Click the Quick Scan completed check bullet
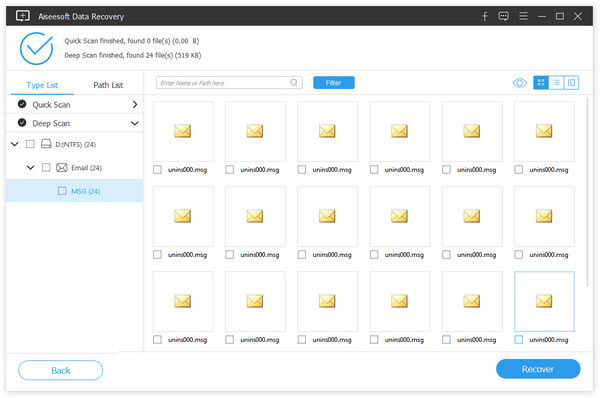Viewport: 600px width, 398px height. pyautogui.click(x=22, y=104)
